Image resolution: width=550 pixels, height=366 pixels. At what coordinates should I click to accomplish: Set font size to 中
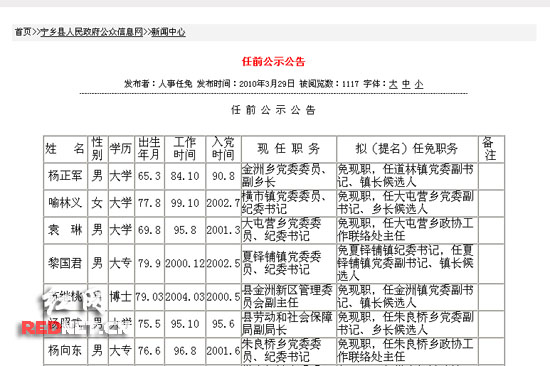406,84
